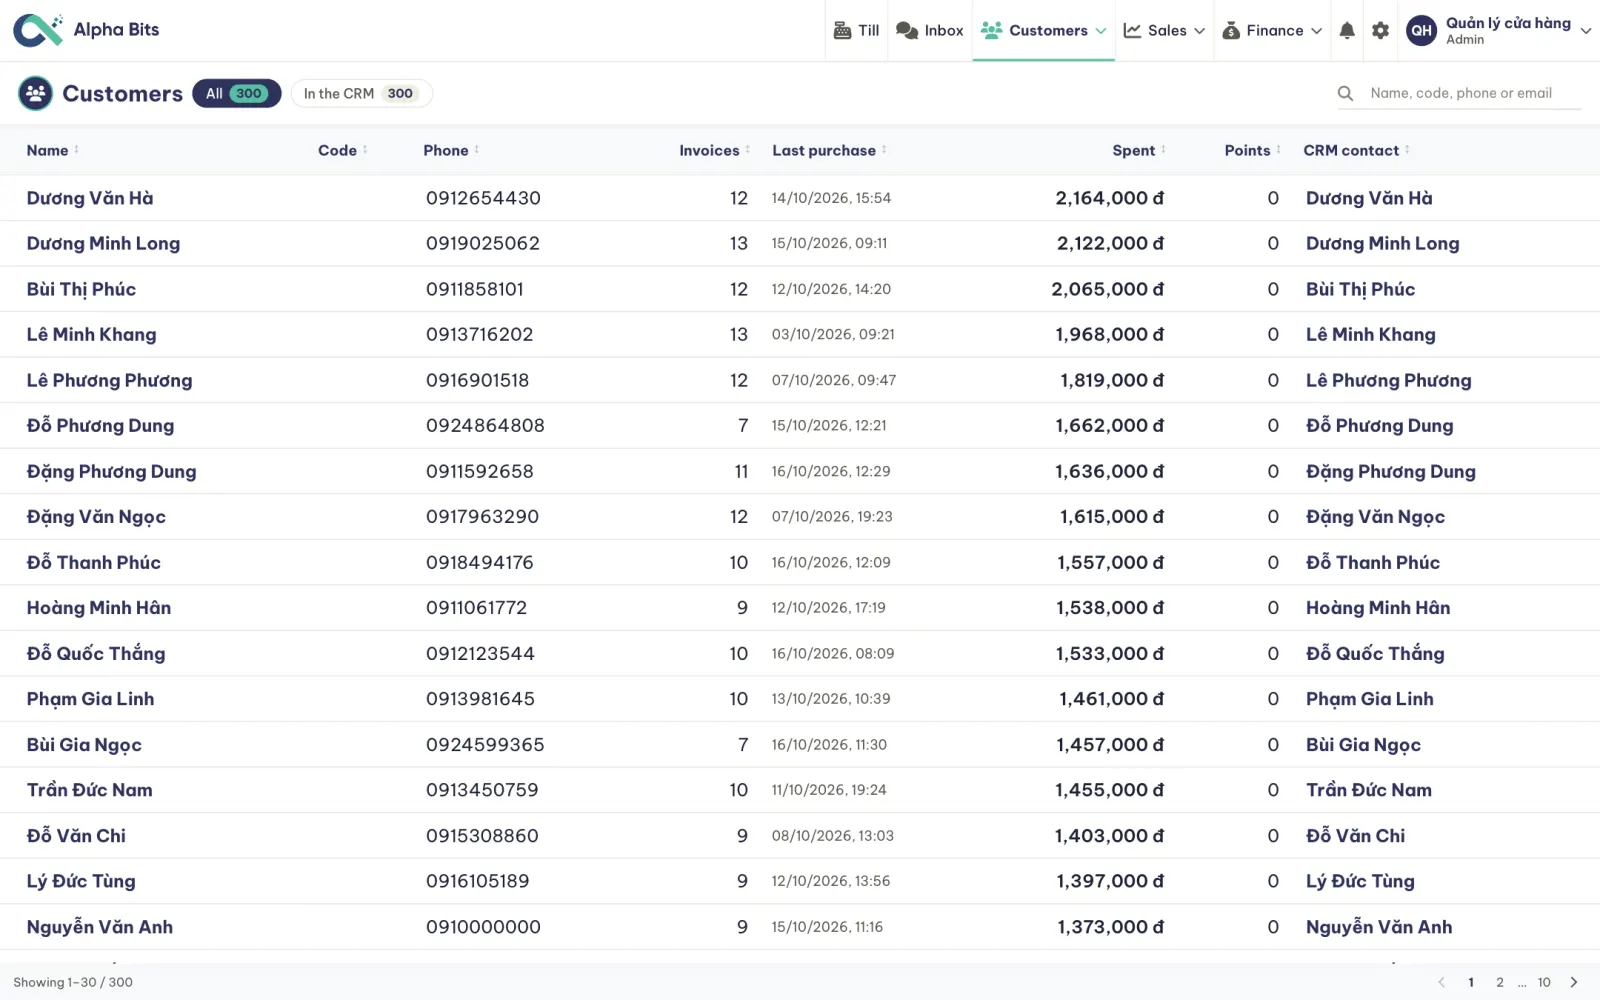Open CRM contact Dương Minh Long
The height and width of the screenshot is (1000, 1600).
(x=1382, y=244)
